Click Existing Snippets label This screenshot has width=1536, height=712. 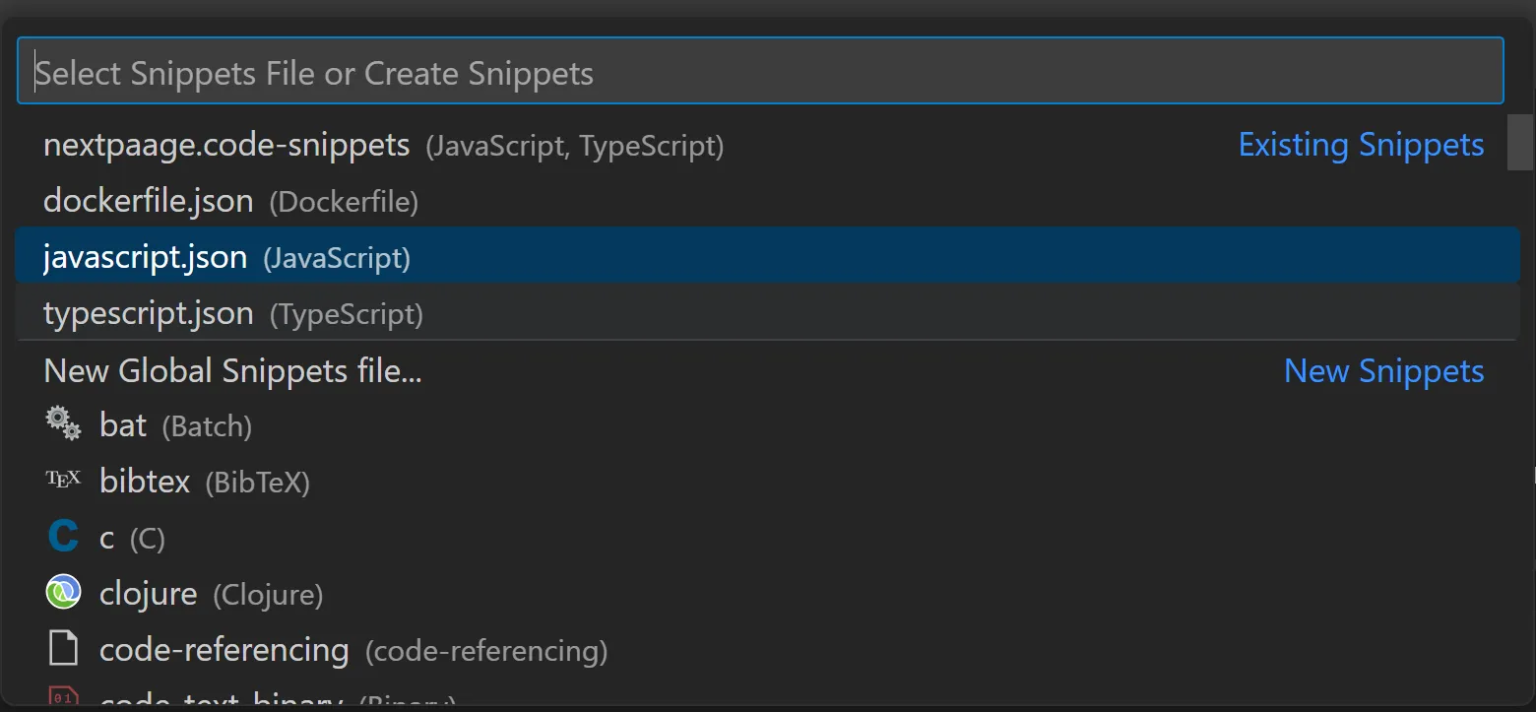(x=1361, y=145)
